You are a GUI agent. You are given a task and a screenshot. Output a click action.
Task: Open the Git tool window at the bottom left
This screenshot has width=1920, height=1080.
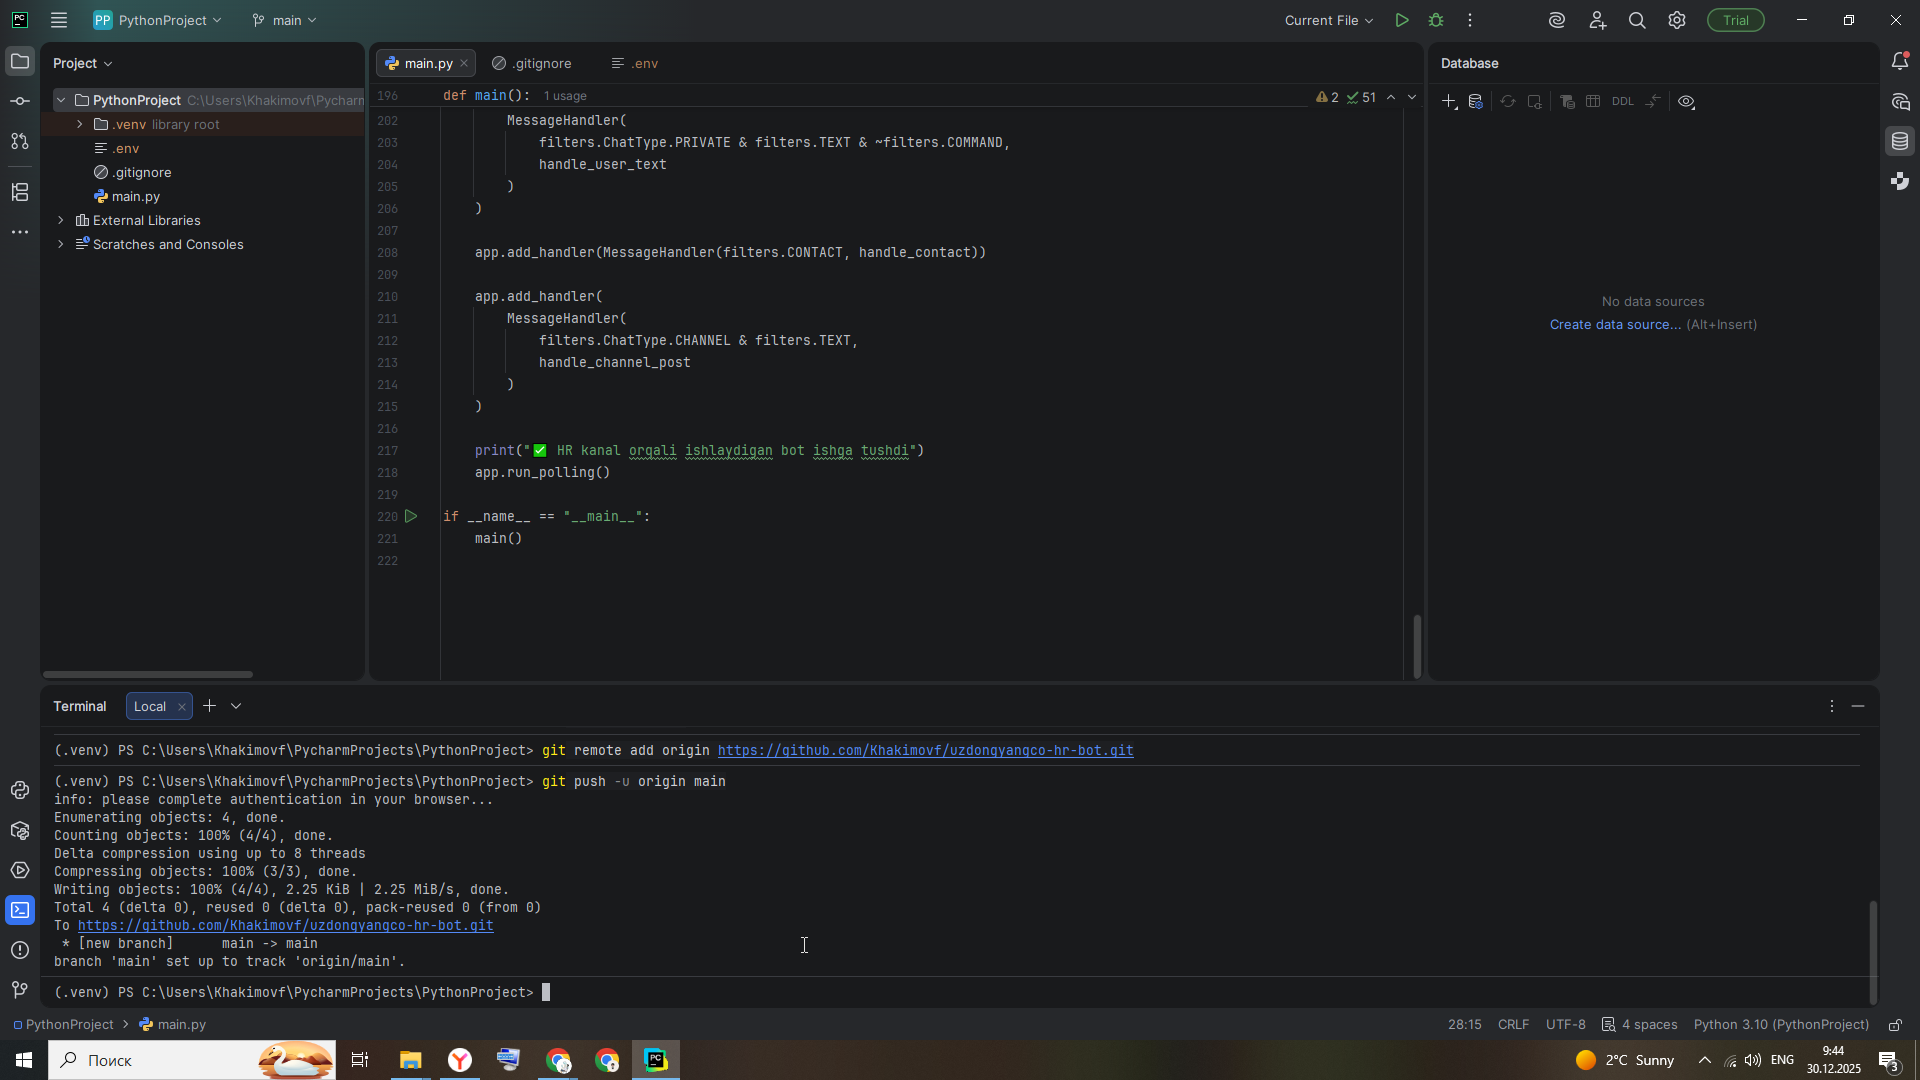tap(20, 990)
